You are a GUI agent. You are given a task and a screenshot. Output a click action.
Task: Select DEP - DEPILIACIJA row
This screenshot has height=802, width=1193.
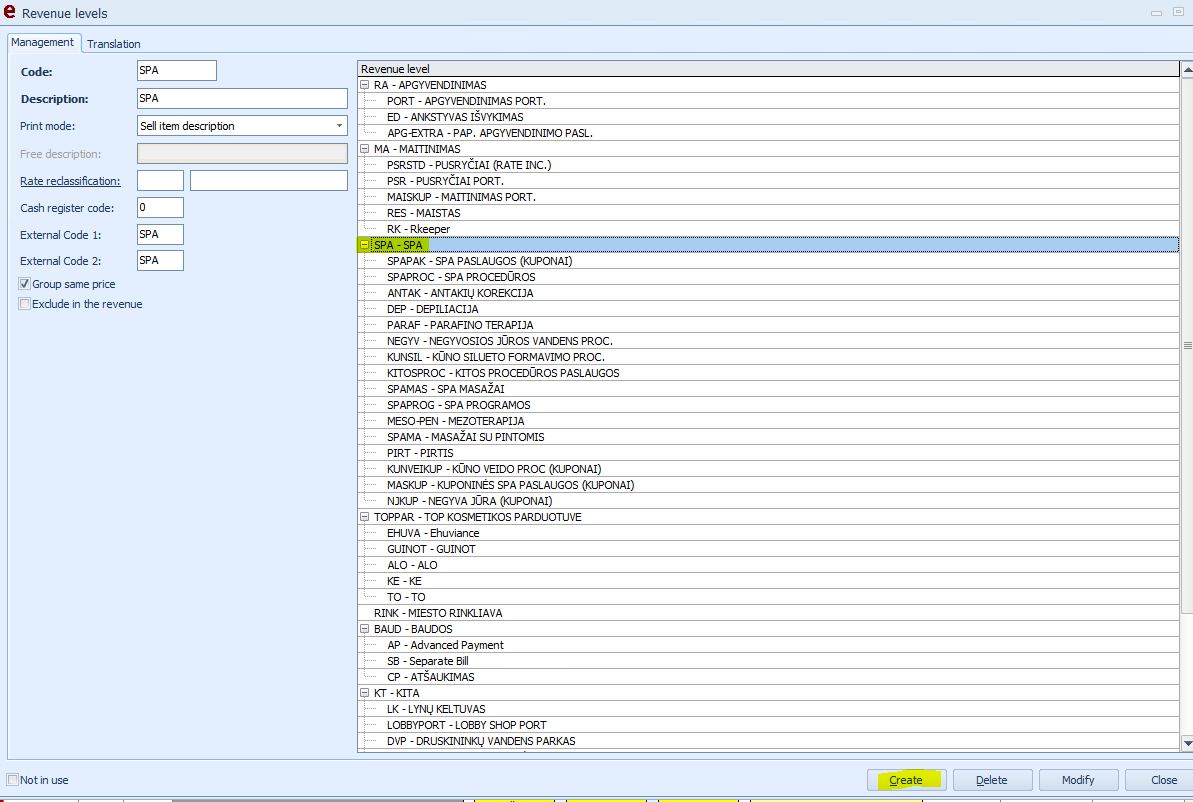tap(768, 309)
